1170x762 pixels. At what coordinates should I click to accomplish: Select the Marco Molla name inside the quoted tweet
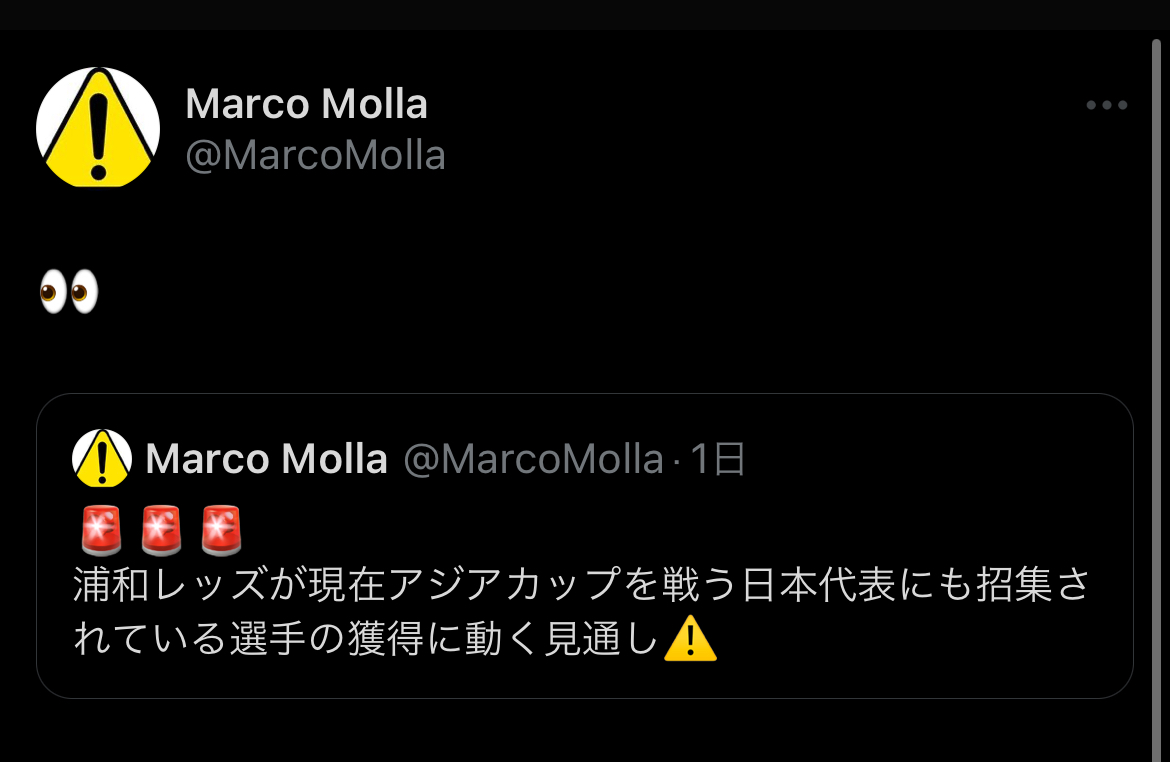pyautogui.click(x=266, y=458)
